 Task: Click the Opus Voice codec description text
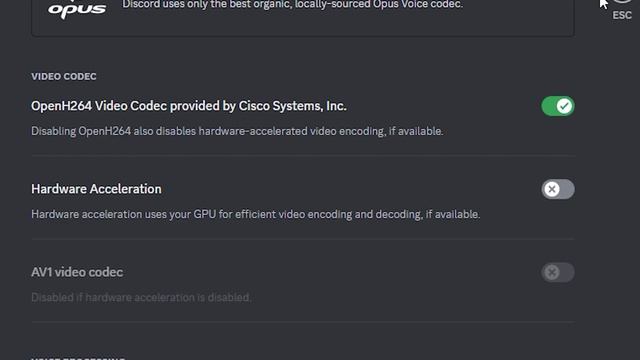click(x=292, y=4)
